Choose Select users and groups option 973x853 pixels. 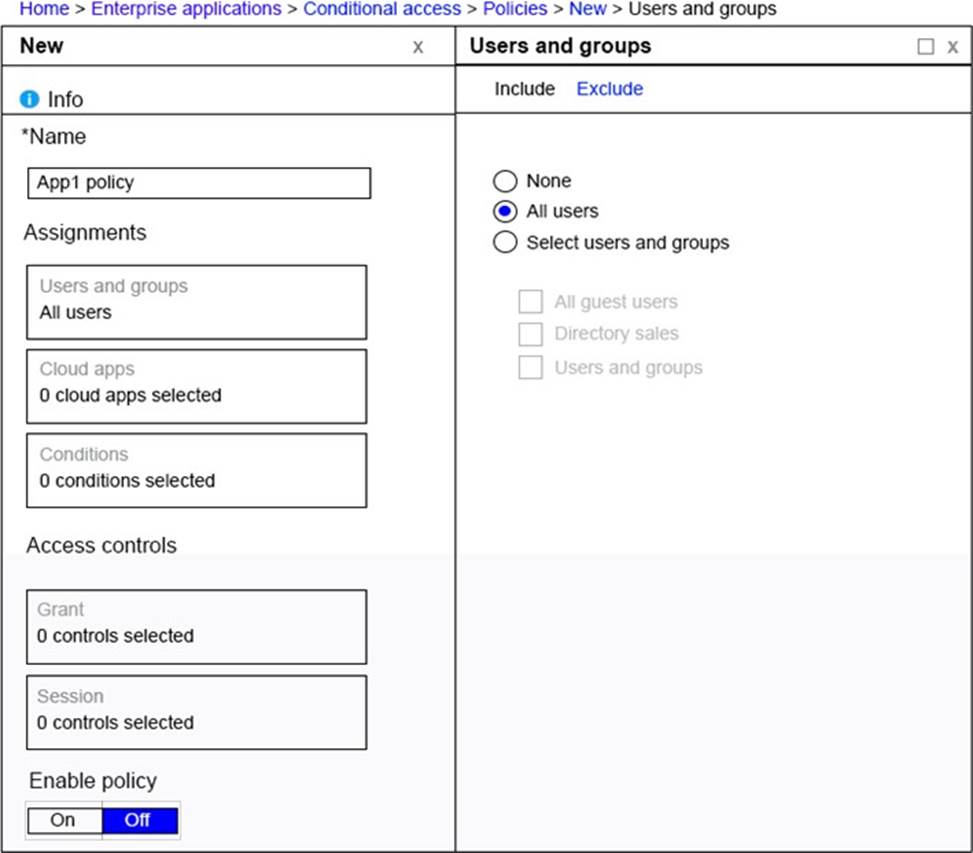[505, 242]
